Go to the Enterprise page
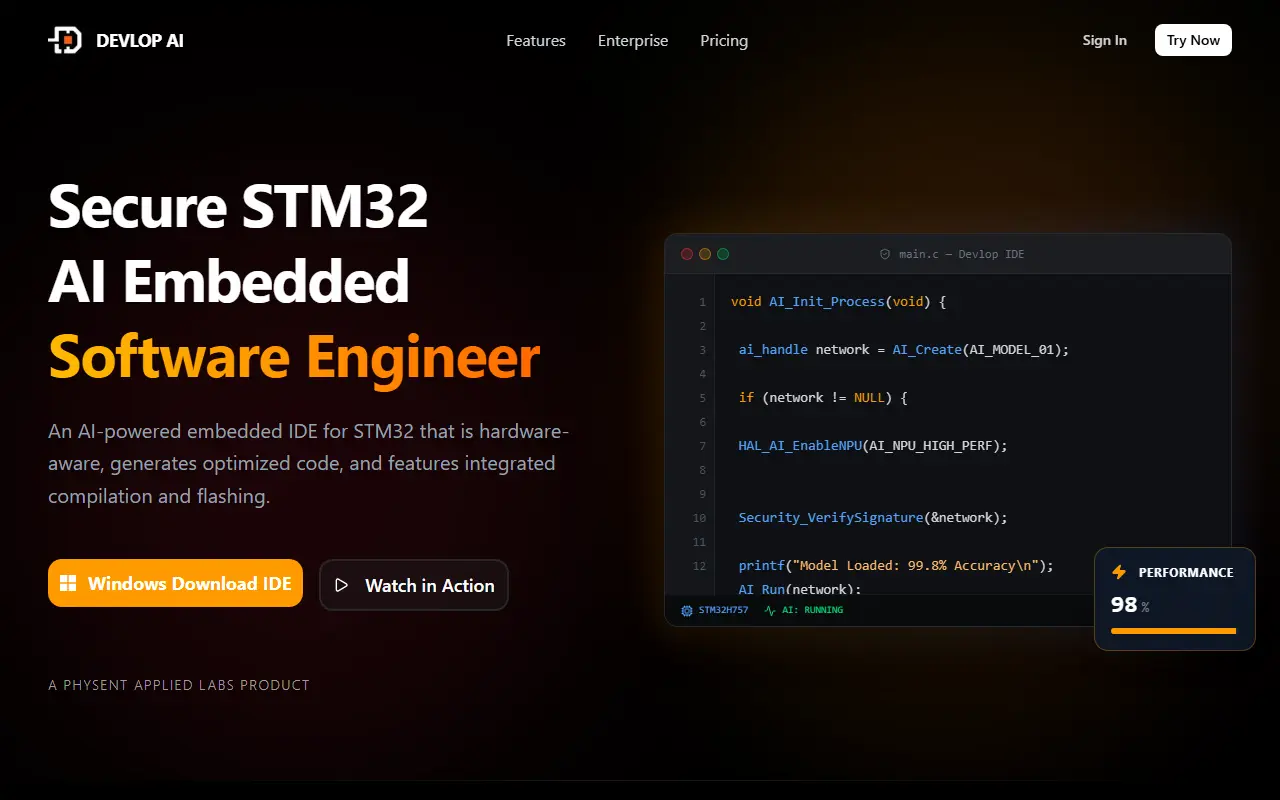This screenshot has height=800, width=1280. tap(633, 41)
